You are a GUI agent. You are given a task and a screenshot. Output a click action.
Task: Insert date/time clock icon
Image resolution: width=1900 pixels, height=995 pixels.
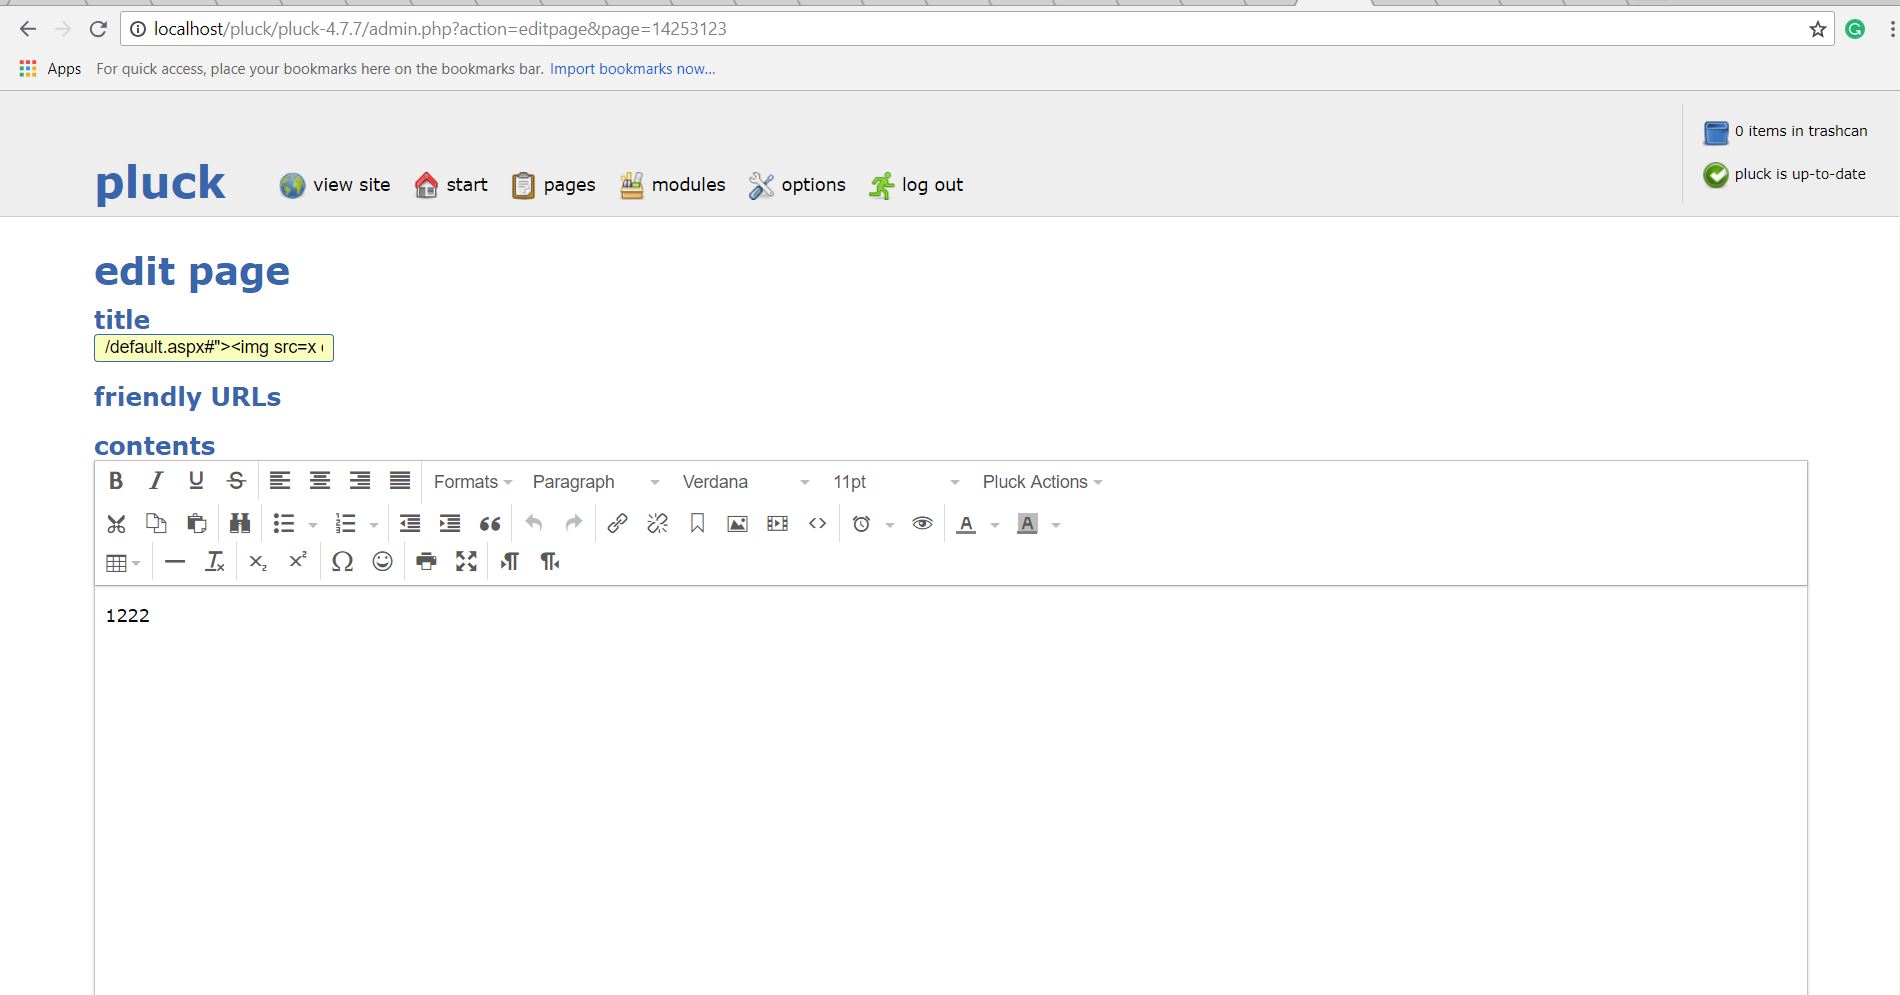(x=861, y=523)
